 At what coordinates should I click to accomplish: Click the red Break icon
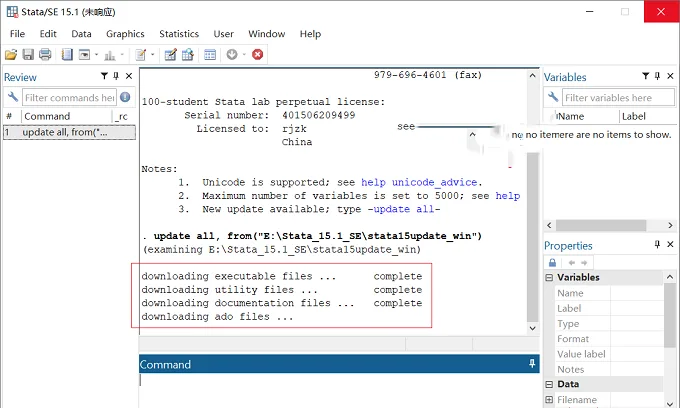click(258, 55)
